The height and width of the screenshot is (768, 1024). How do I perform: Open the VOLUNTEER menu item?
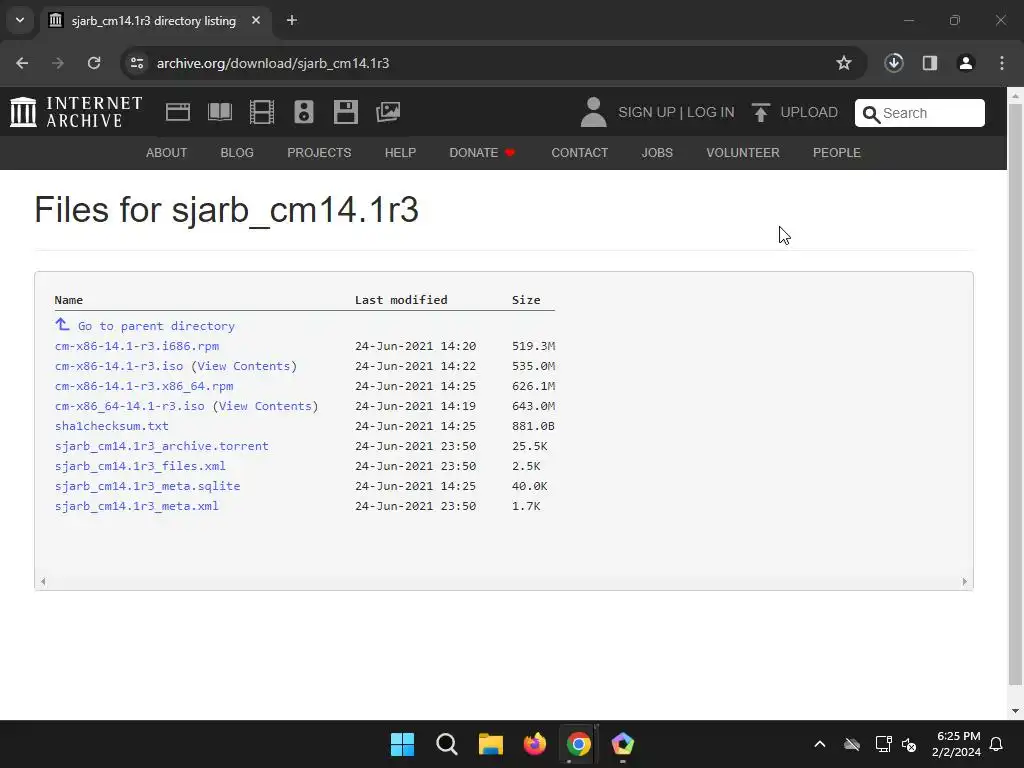tap(743, 153)
